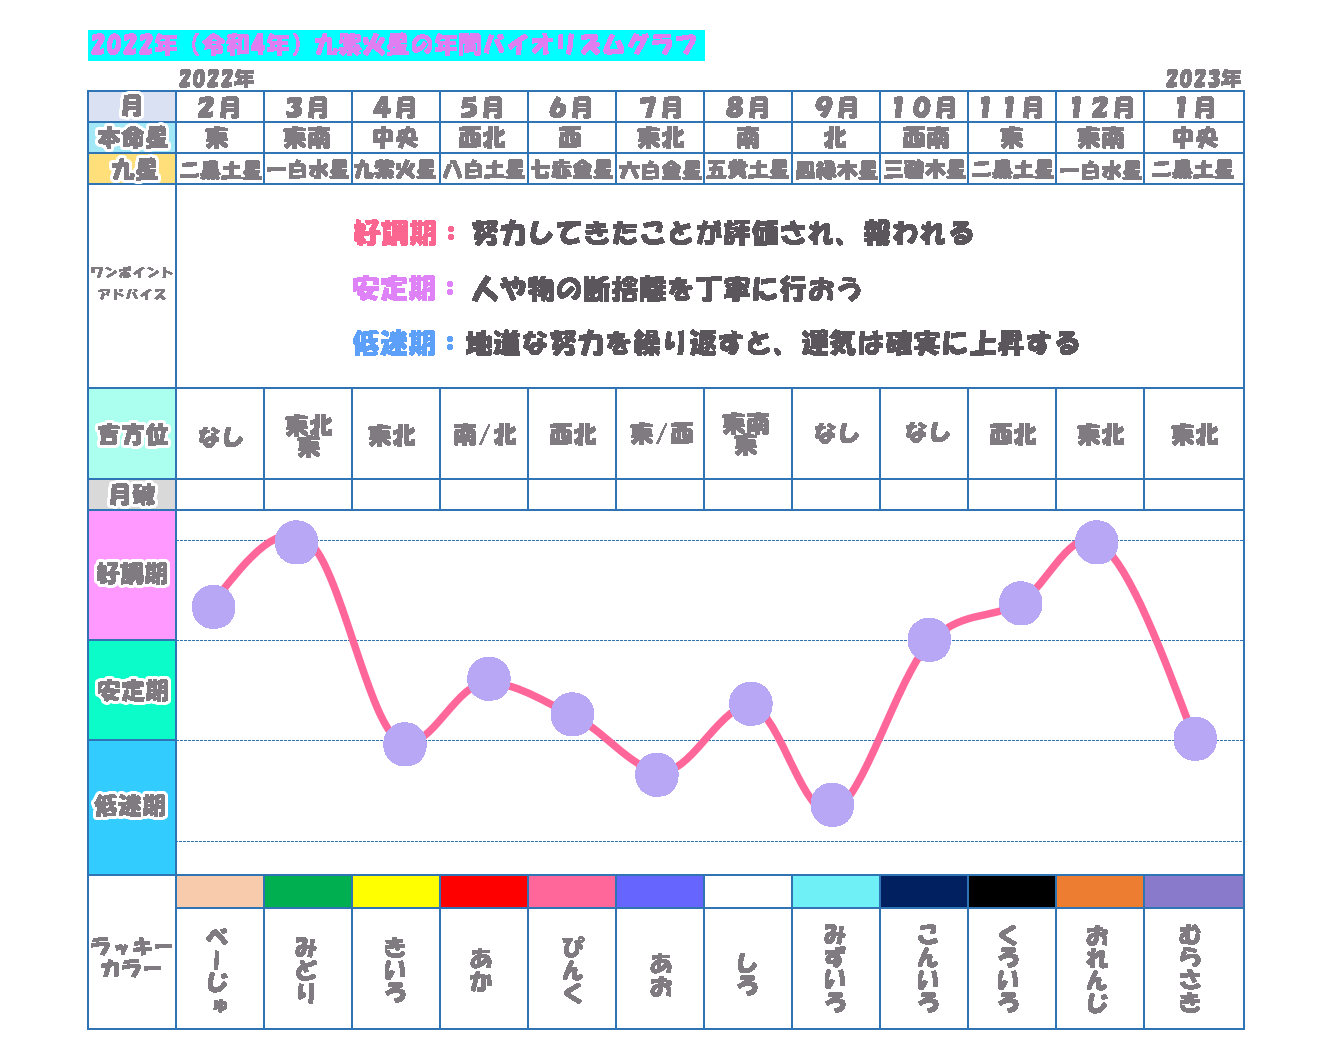Click the green みどり lucky color swatch
This screenshot has width=1333, height=1060.
pos(308,891)
